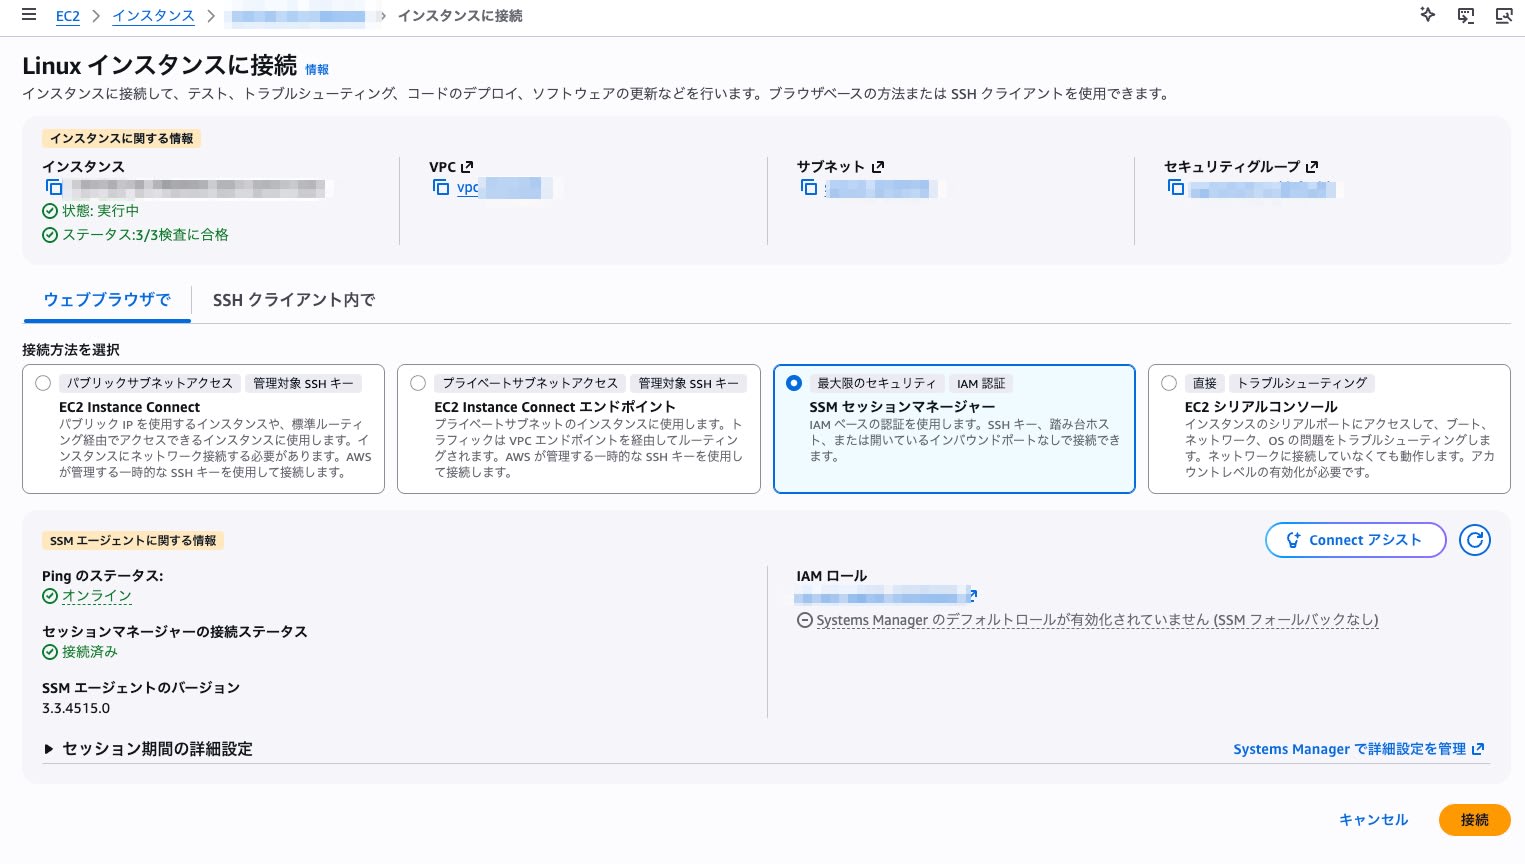Open CloudShell icon in top bar
Image resolution: width=1525 pixels, height=864 pixels.
[1466, 15]
